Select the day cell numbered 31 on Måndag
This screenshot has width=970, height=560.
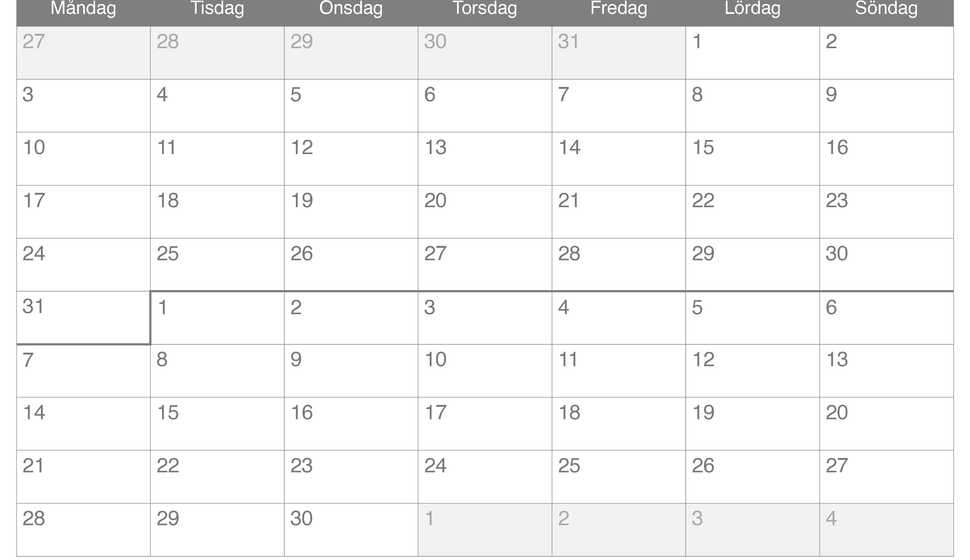tap(83, 317)
